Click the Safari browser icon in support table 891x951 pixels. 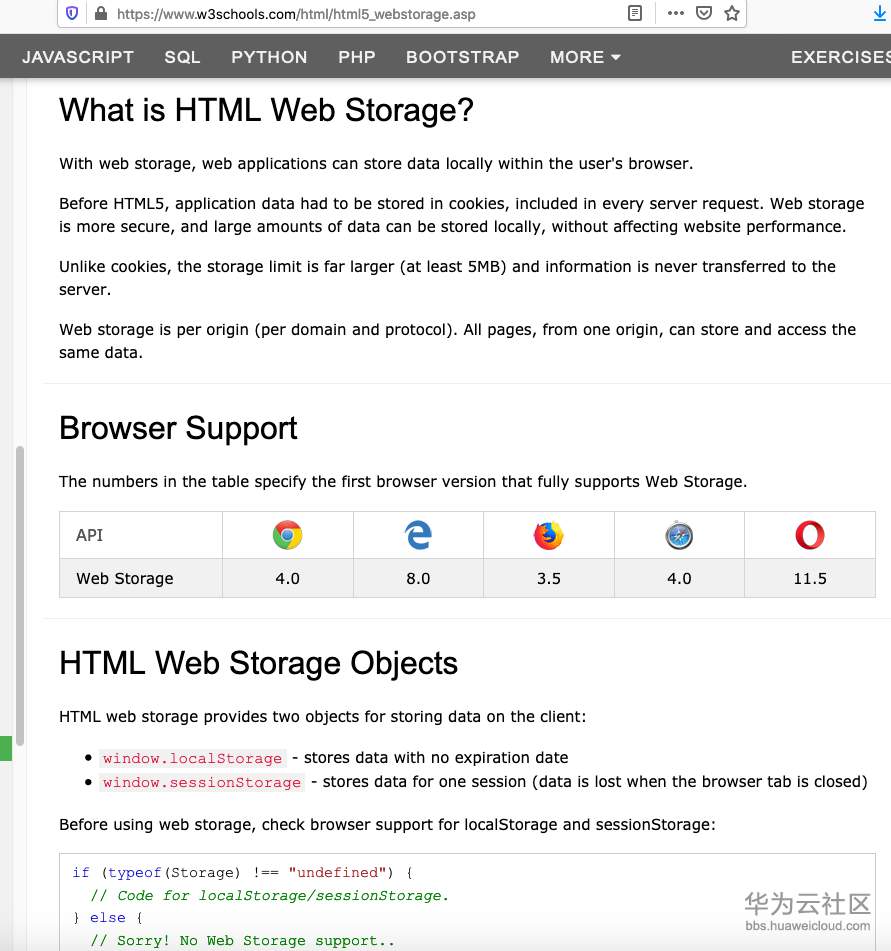678,534
